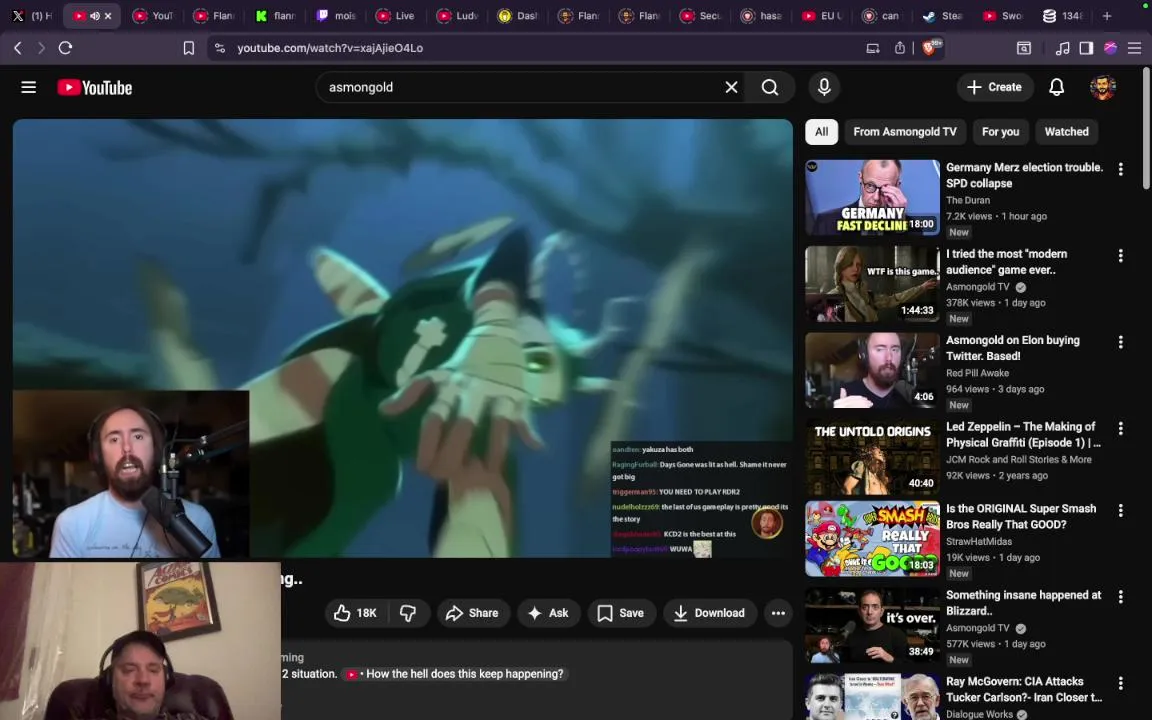The image size is (1152, 720).
Task: Focus the browser address bar URL
Action: point(330,48)
